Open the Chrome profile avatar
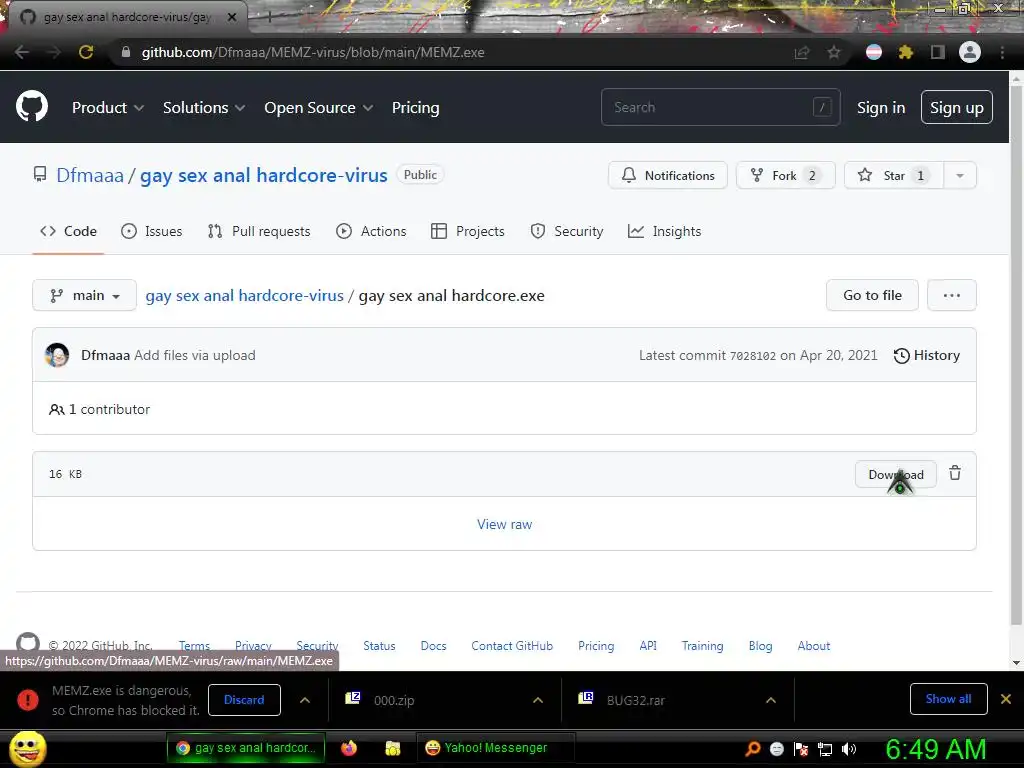Screen dimensions: 1024x768 coord(970,52)
